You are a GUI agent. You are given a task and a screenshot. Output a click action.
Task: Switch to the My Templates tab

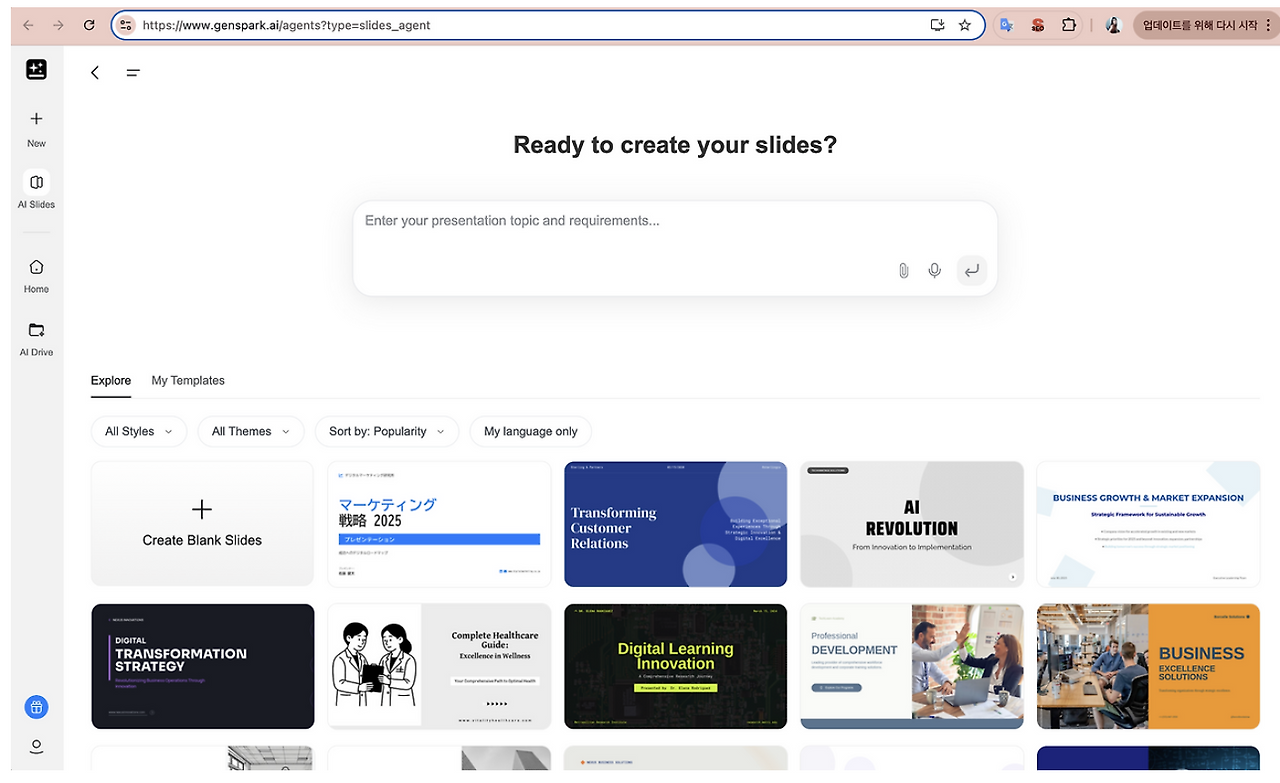(188, 381)
